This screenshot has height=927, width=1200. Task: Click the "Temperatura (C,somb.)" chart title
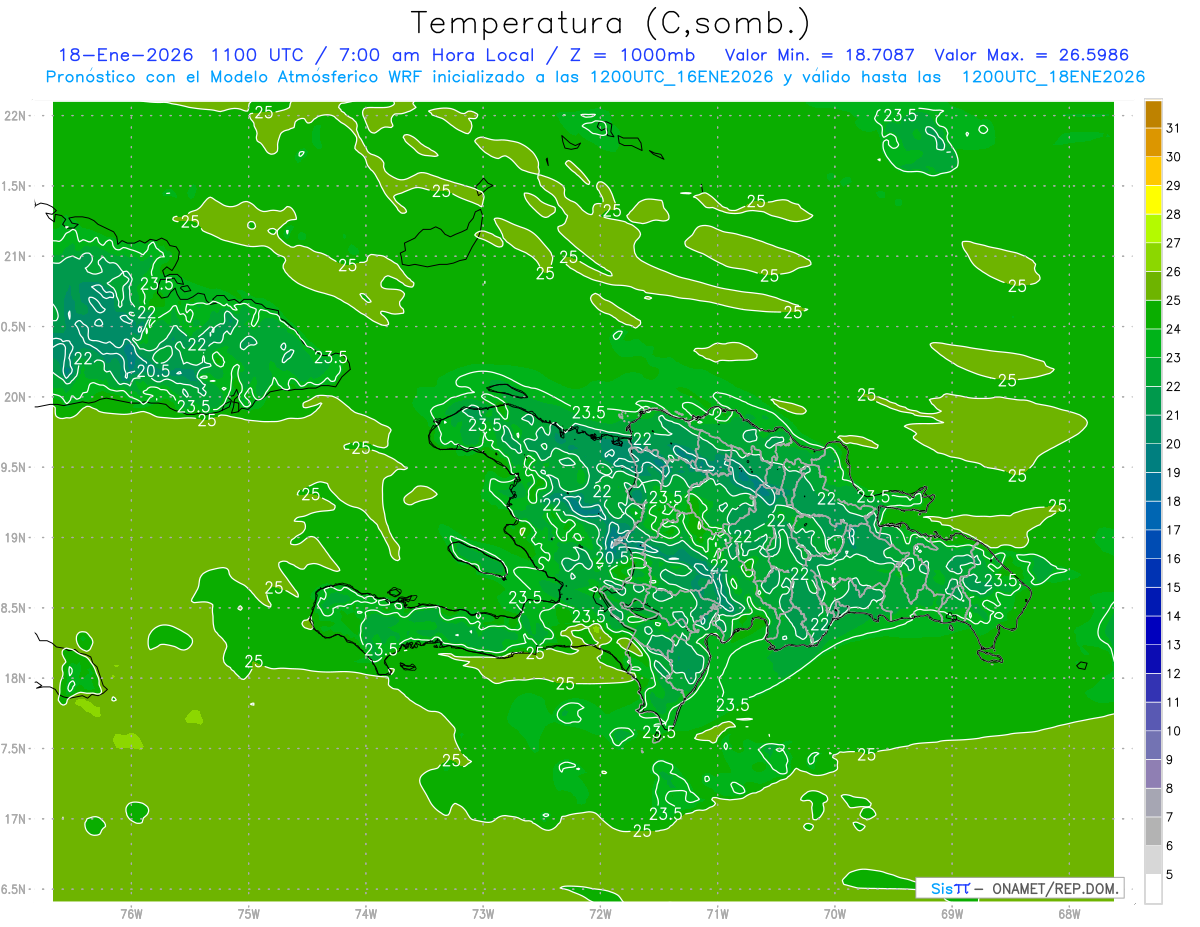coord(610,24)
